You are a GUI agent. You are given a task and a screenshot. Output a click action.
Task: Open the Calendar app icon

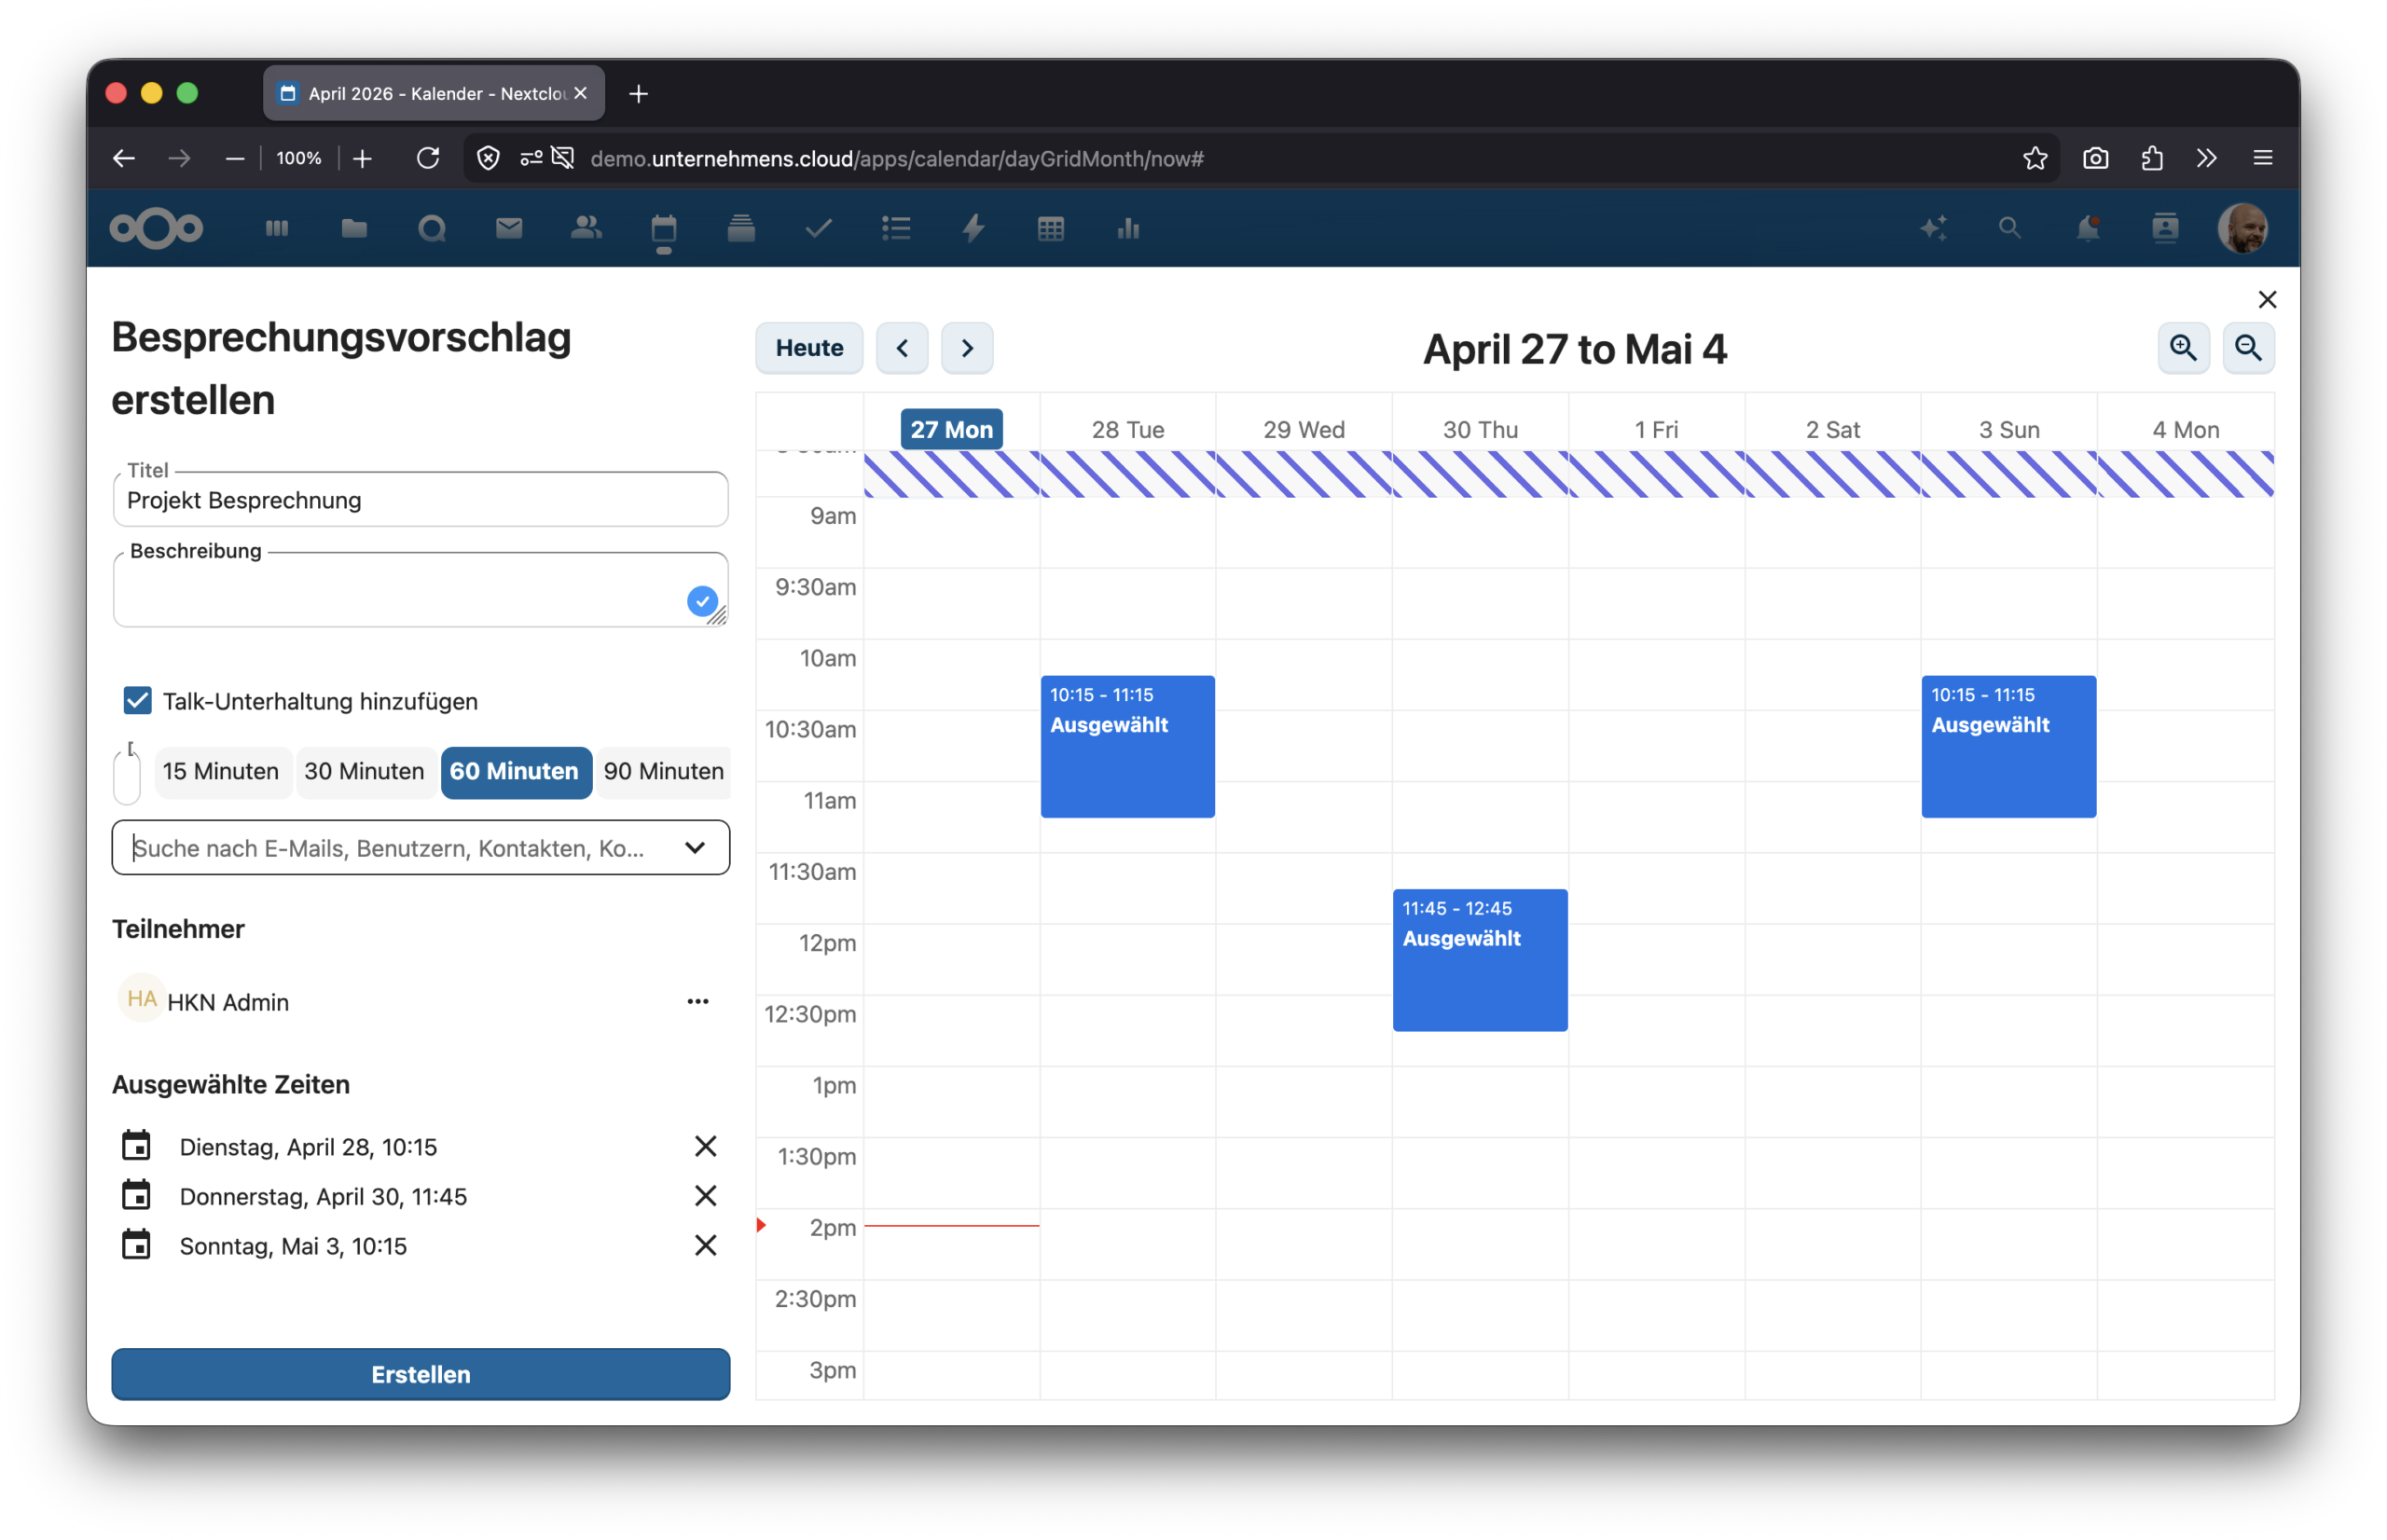(x=664, y=228)
